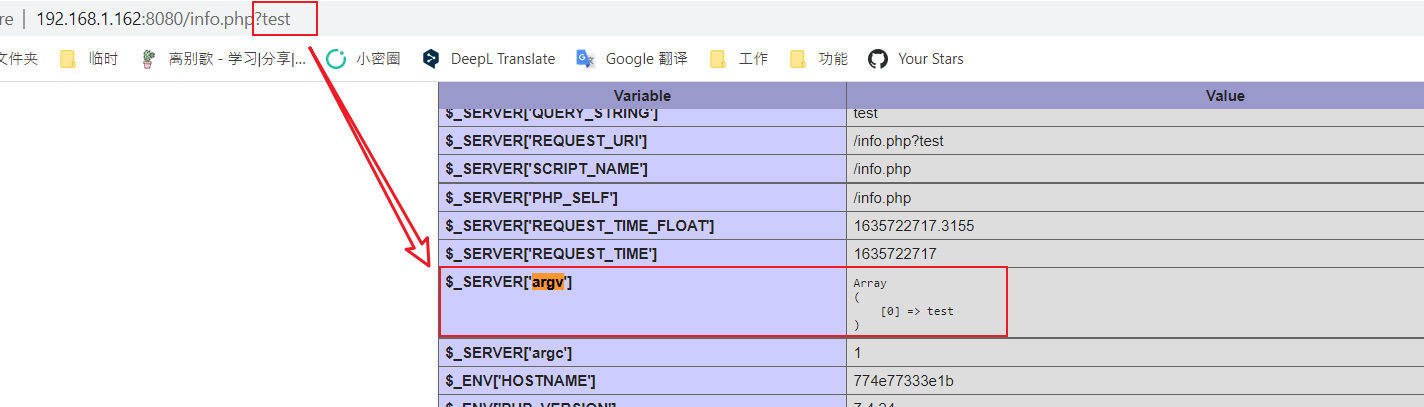Screen dimensions: 1424x407
Task: Click the $_SERVER['SCRIPT_NAME'] variable cell
Action: [x=548, y=169]
